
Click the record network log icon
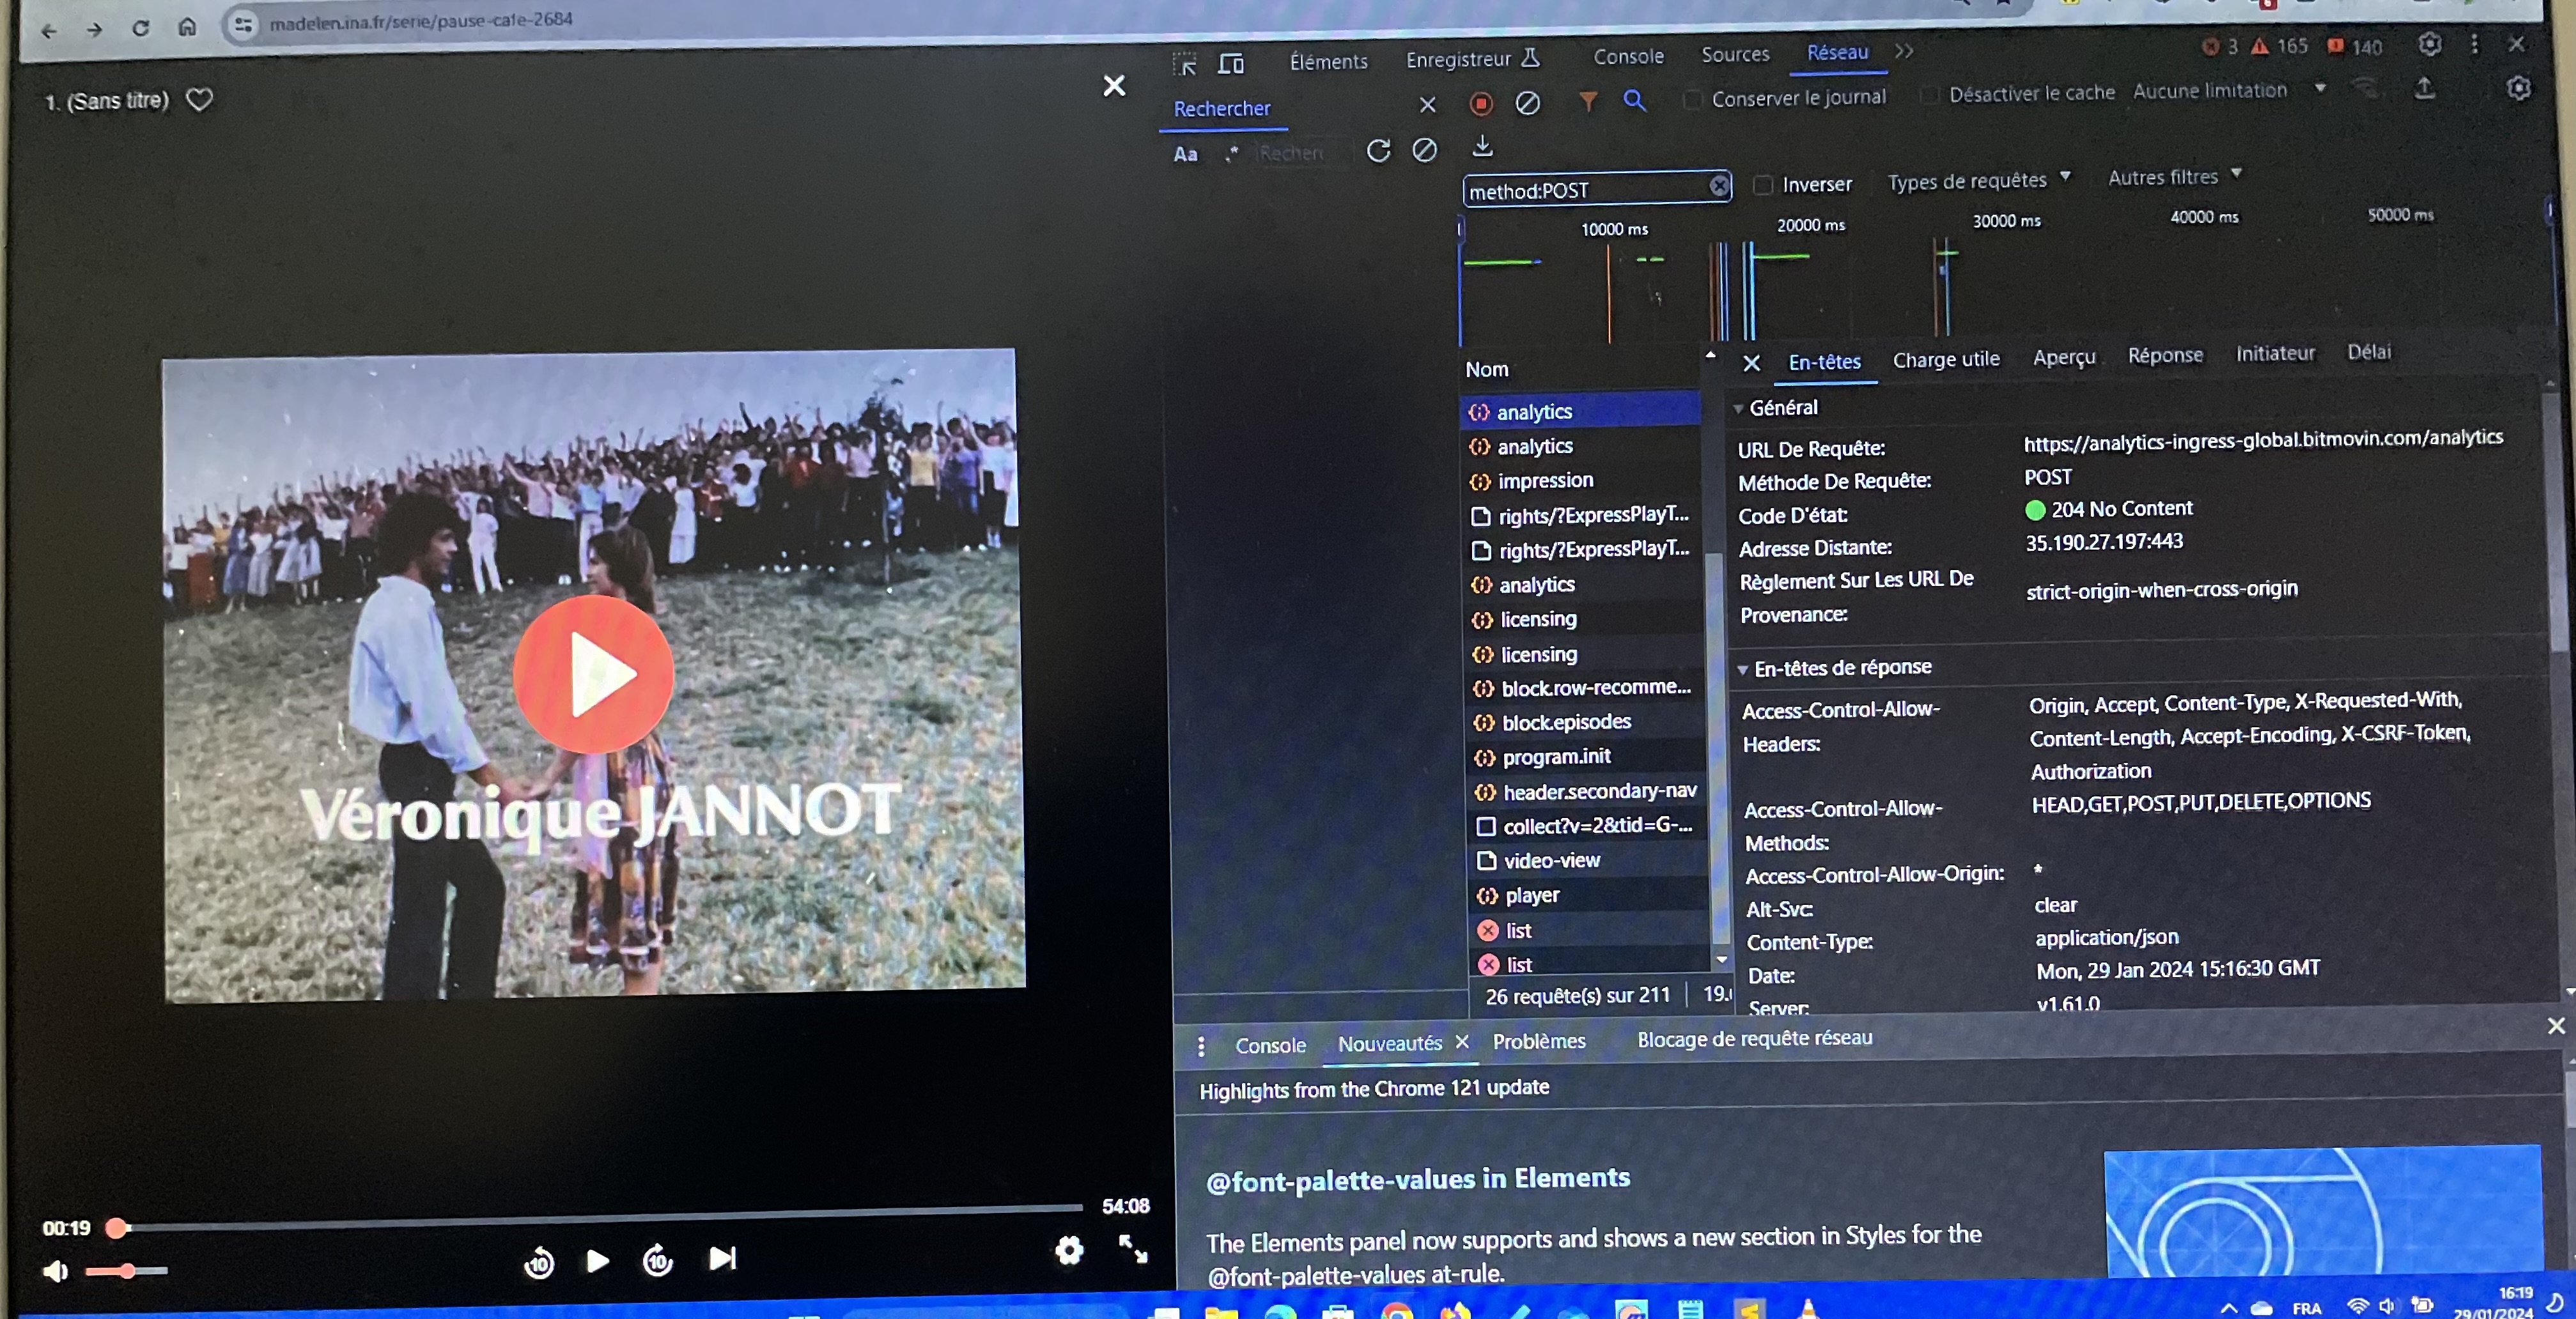coord(1481,103)
